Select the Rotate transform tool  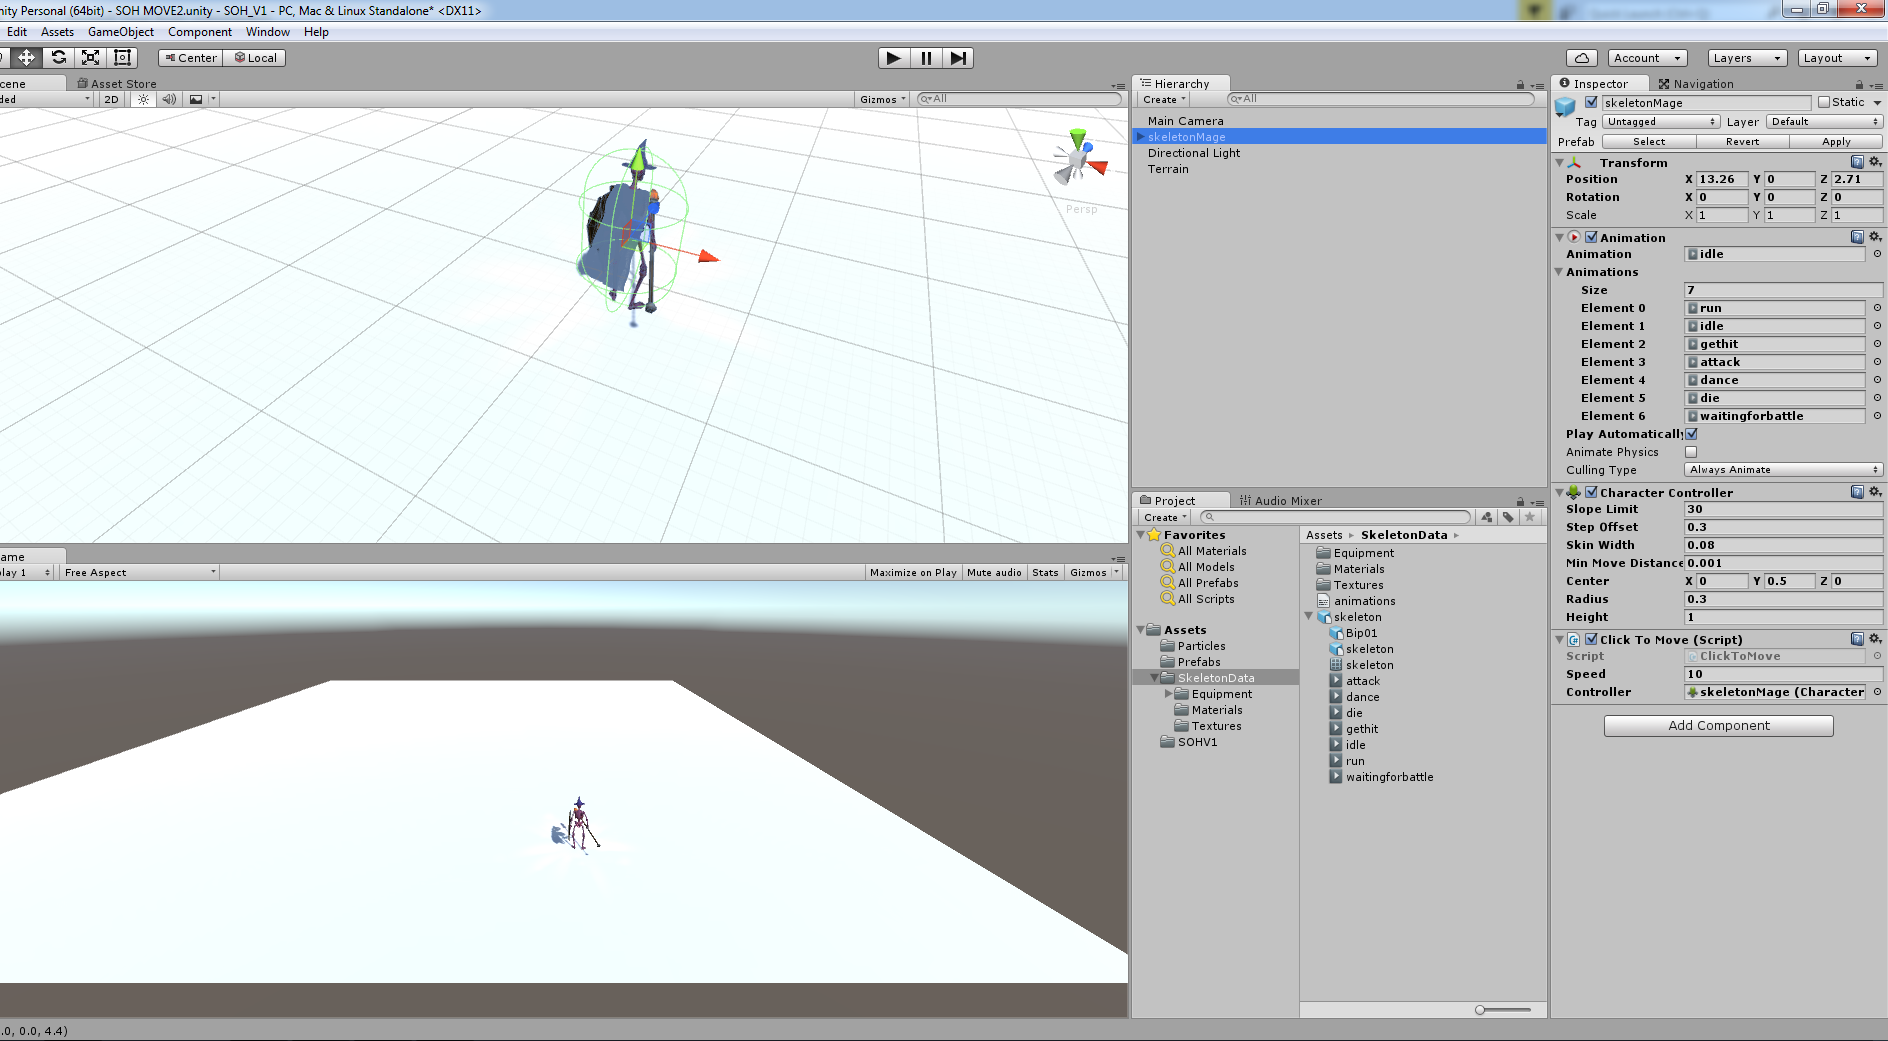59,58
